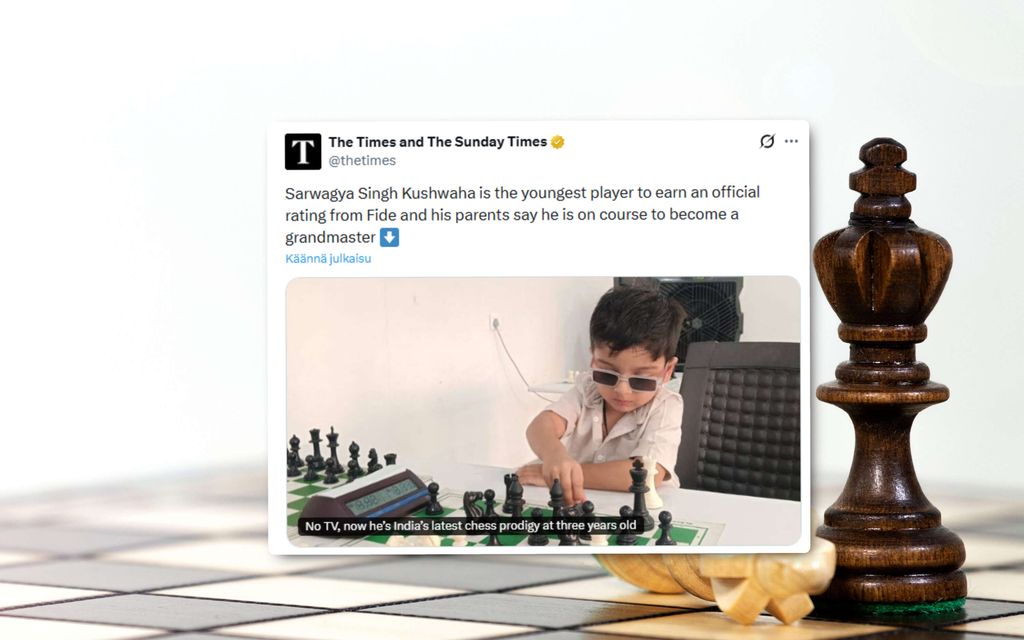
Task: Click the gold verified badge
Action: (x=557, y=142)
